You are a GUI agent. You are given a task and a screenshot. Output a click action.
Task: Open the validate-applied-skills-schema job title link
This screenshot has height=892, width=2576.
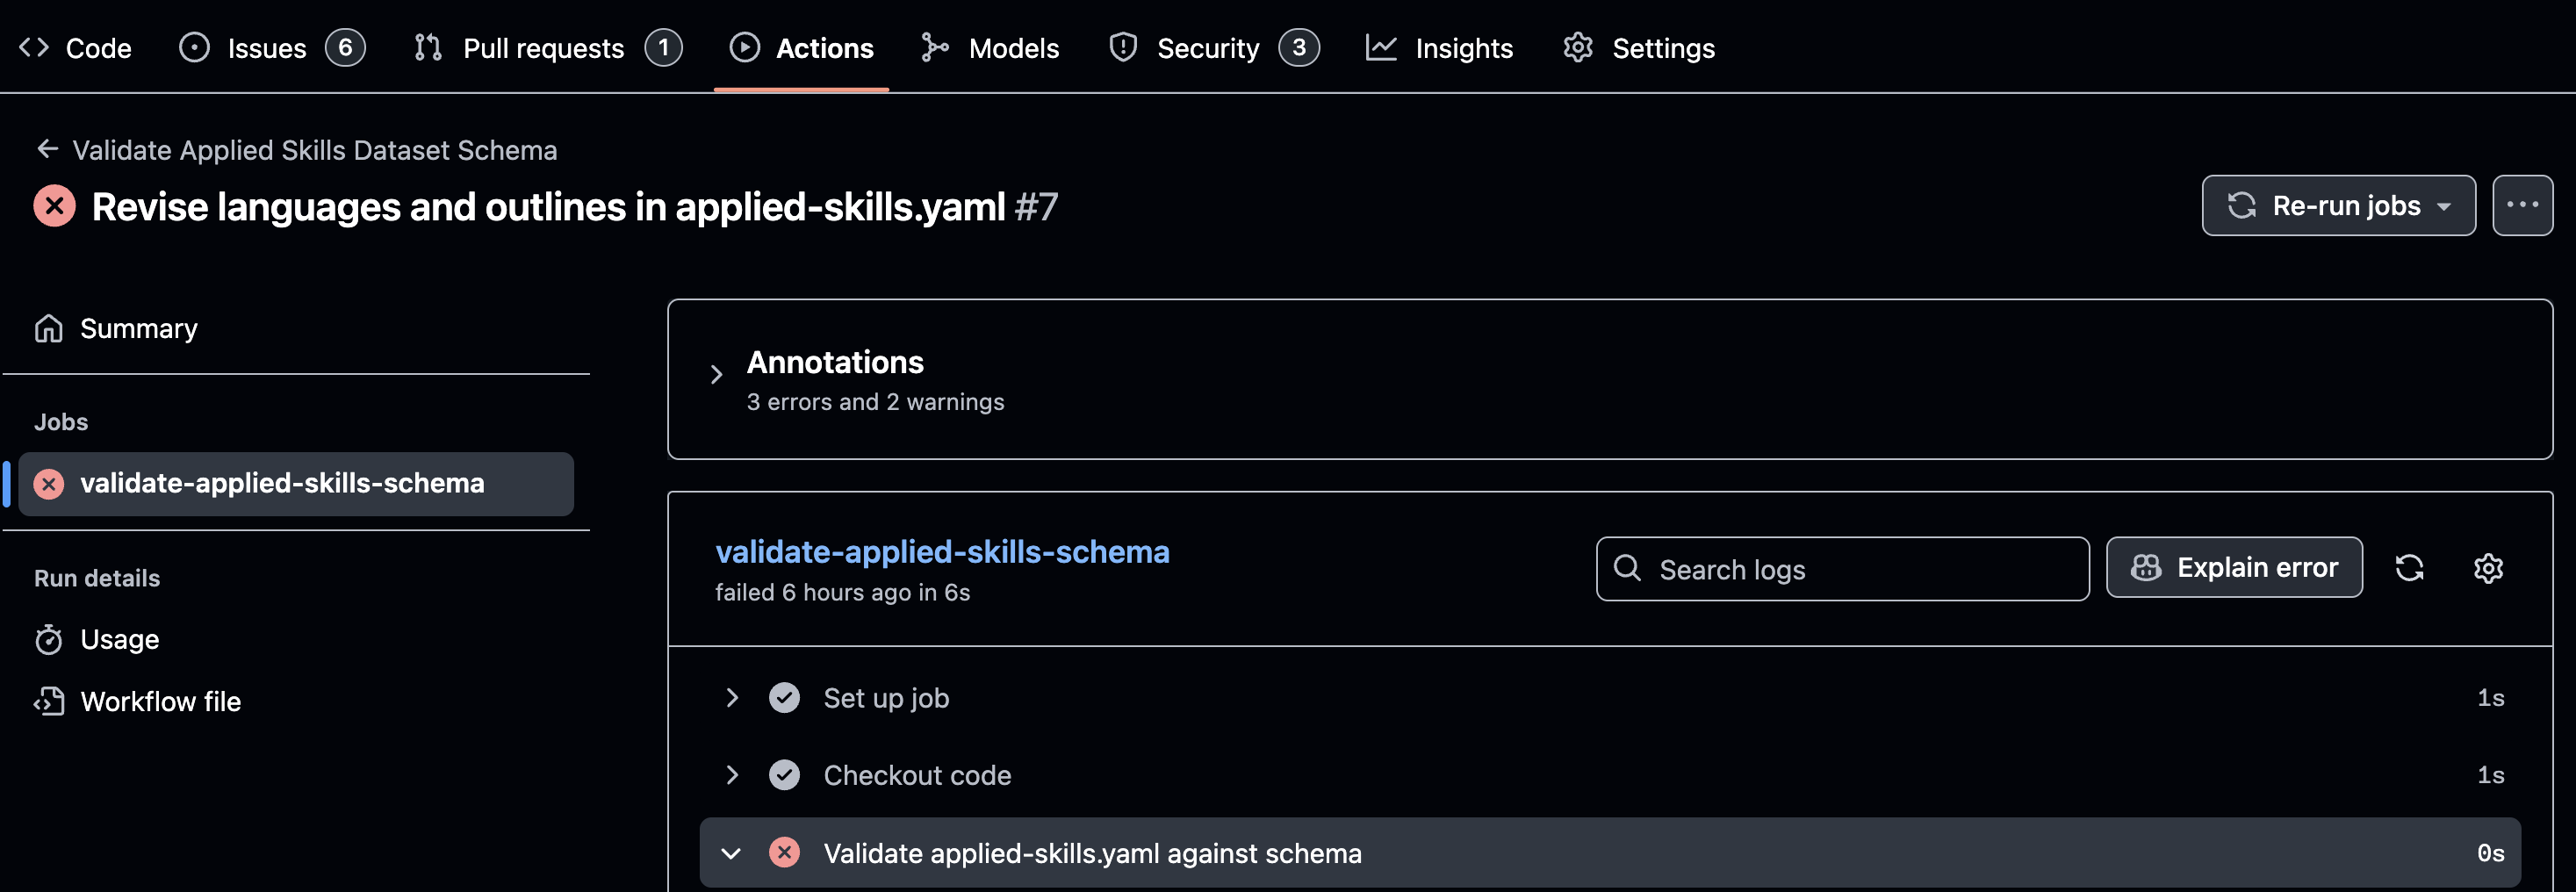click(942, 552)
